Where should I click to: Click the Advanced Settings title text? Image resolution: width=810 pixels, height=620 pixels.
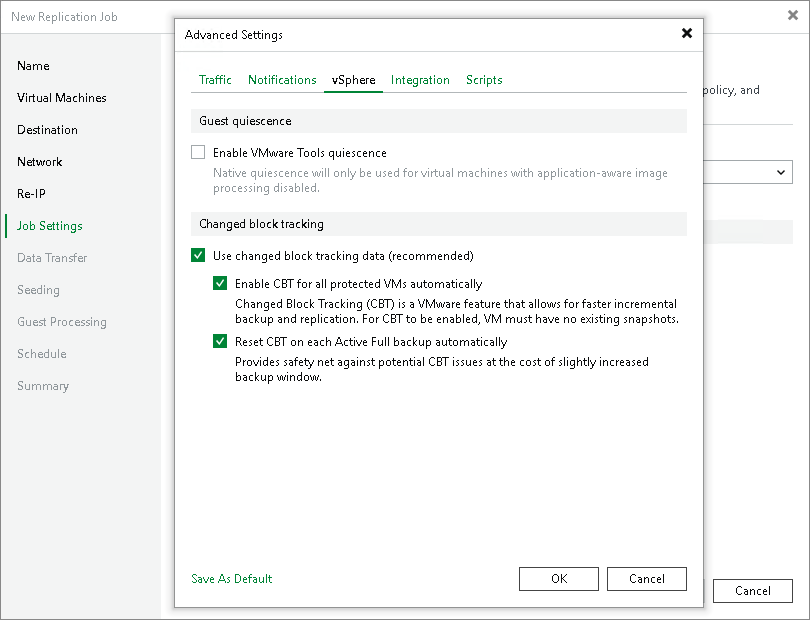(233, 35)
